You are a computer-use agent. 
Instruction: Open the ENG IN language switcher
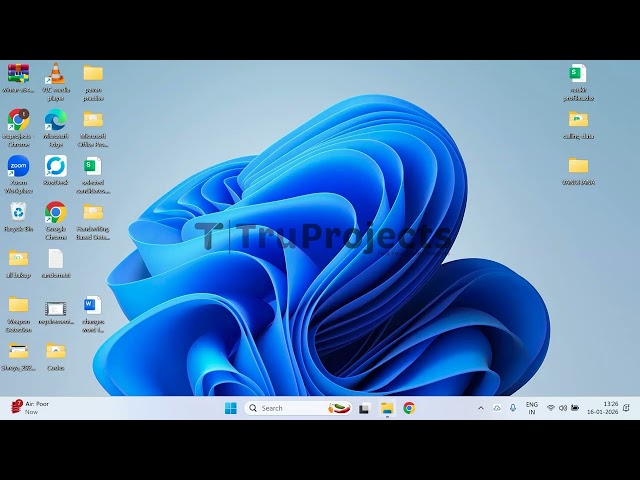coord(532,408)
